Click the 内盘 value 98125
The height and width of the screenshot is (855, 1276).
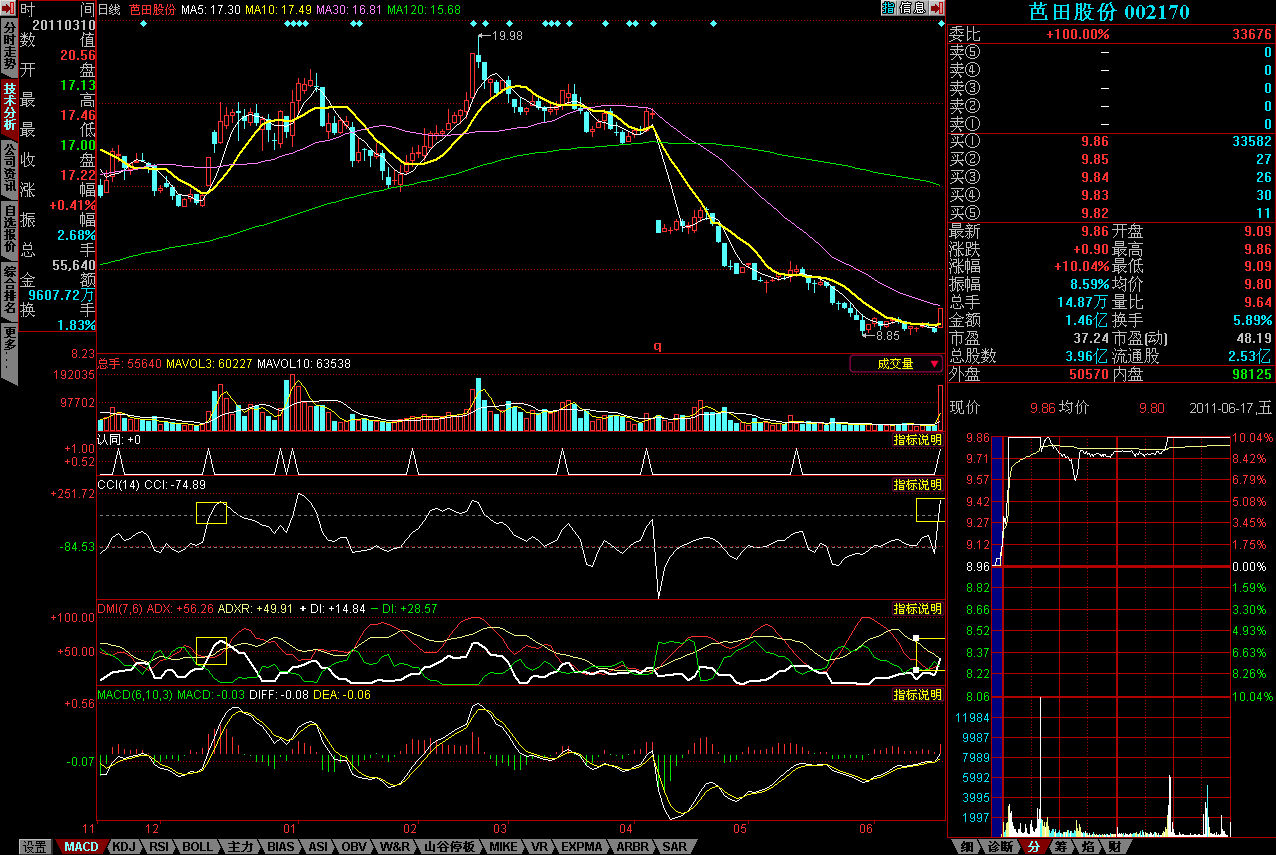1251,374
